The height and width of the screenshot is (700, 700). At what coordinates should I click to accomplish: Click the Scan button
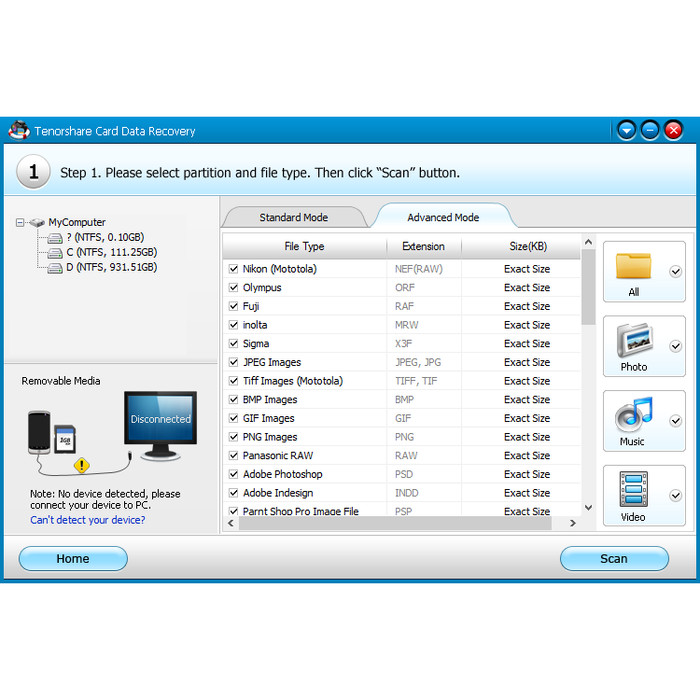coord(614,558)
